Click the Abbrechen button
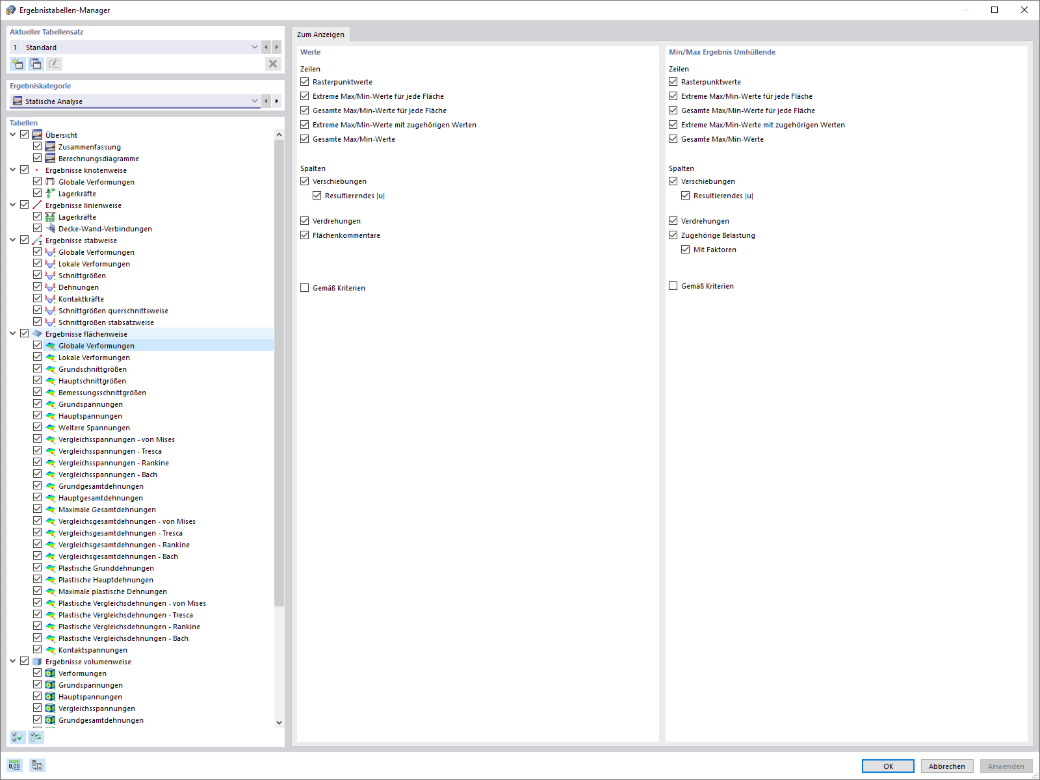Viewport: 1040px width, 780px height. (x=946, y=766)
